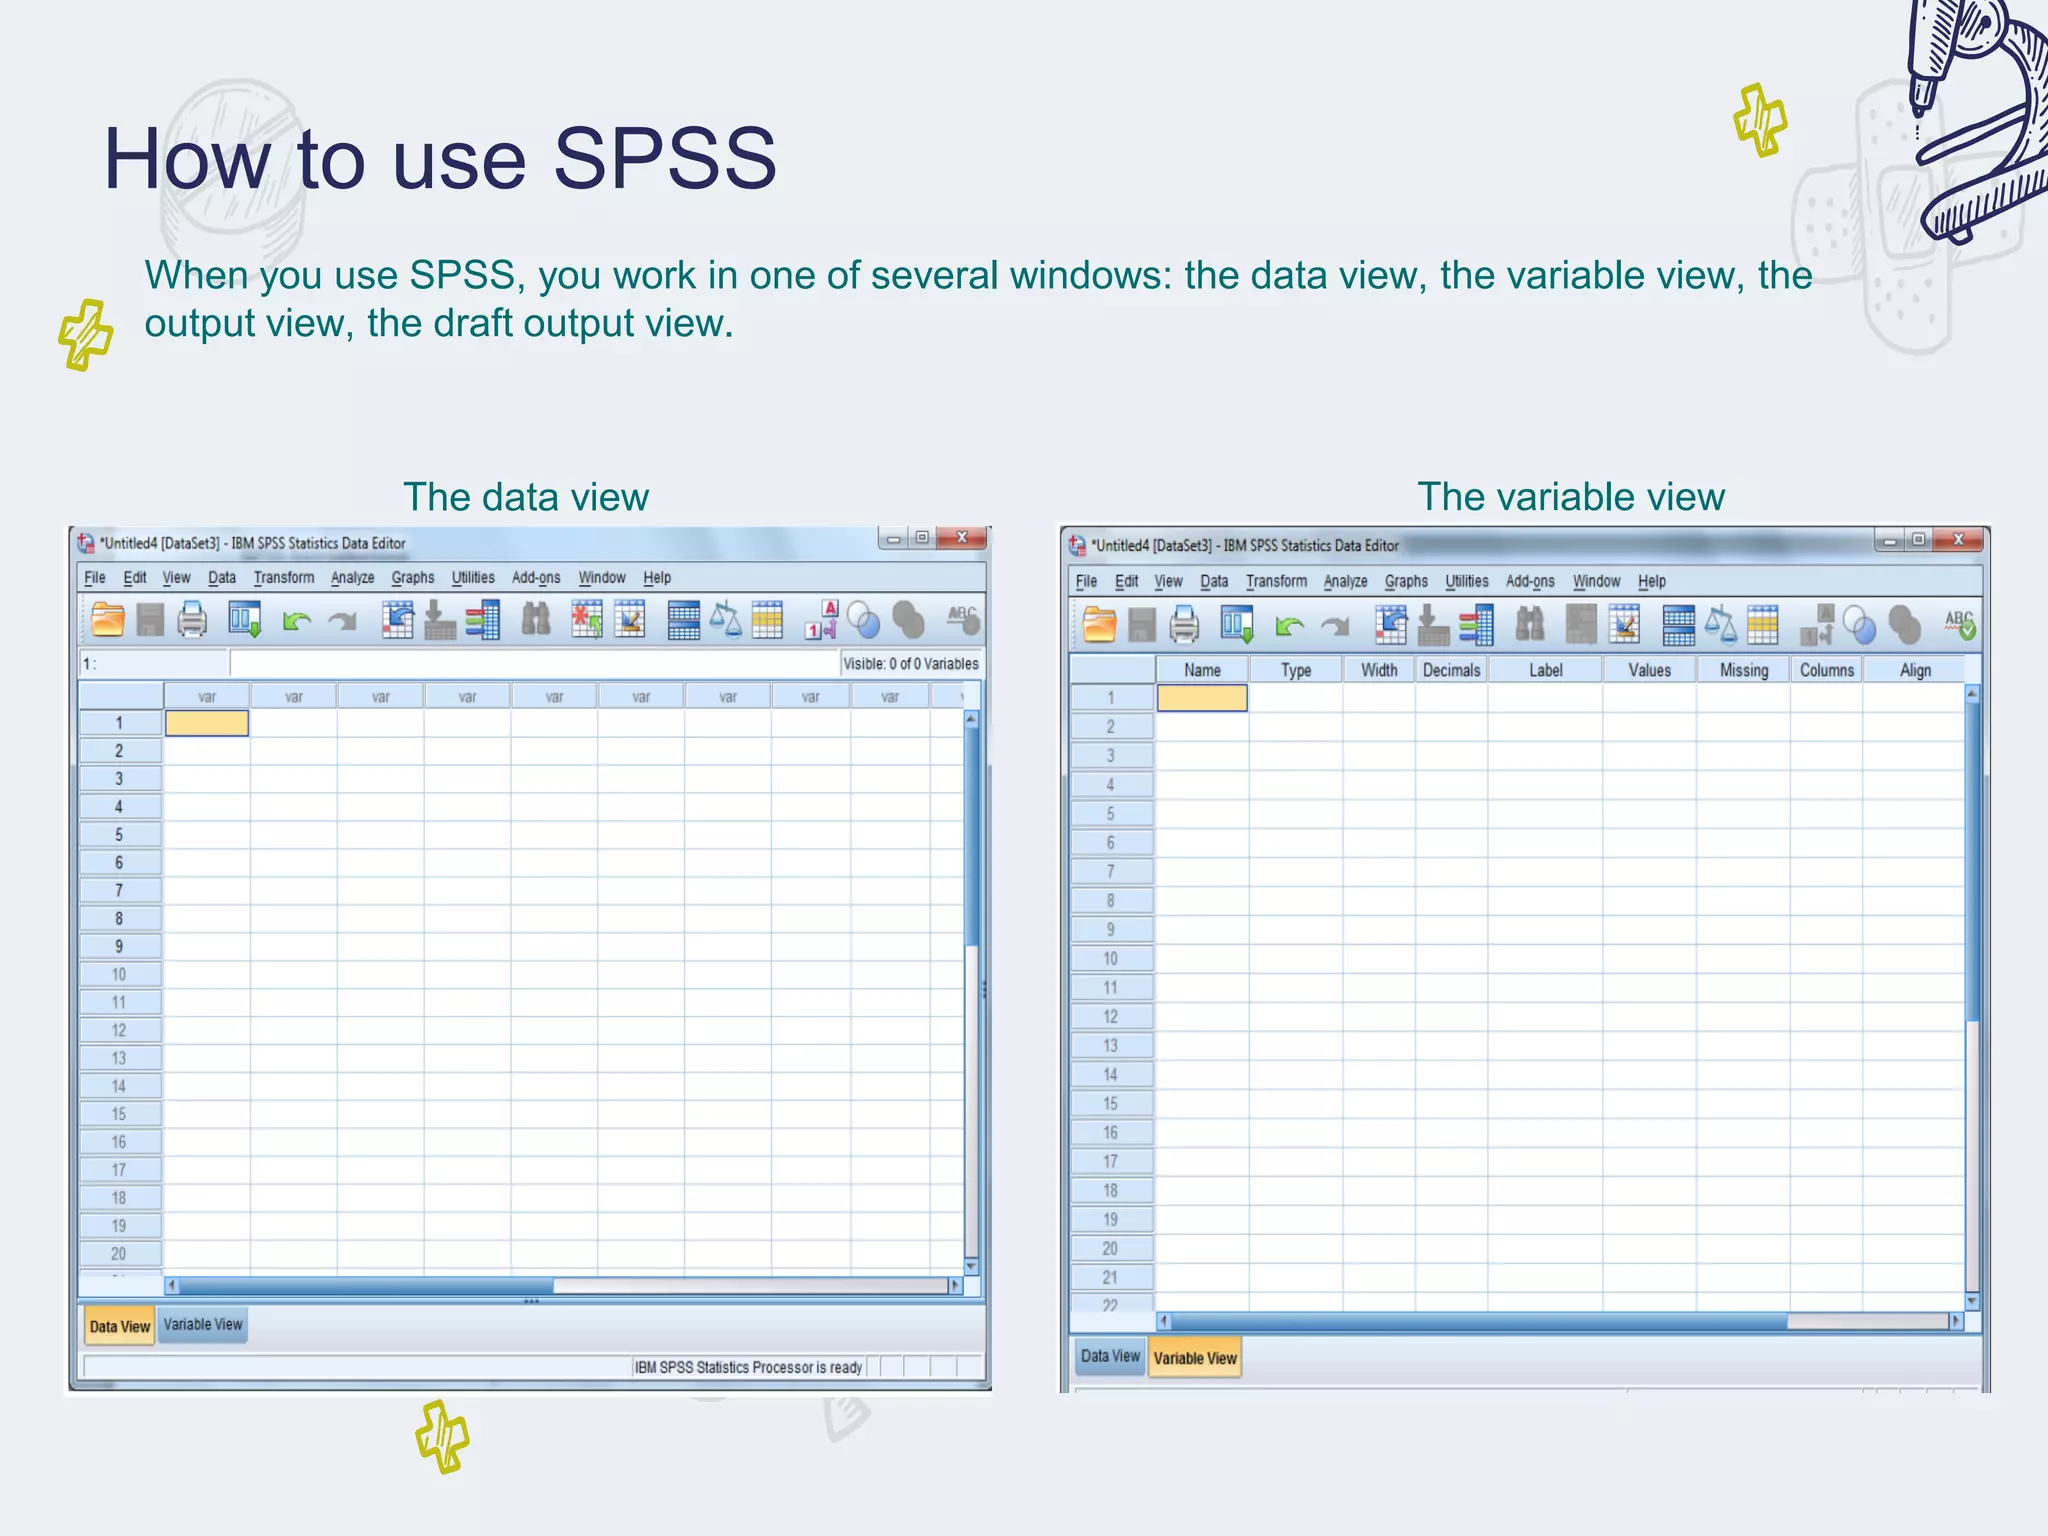Switch to Variable View tab in data view window
This screenshot has height=1536, width=2048.
203,1324
